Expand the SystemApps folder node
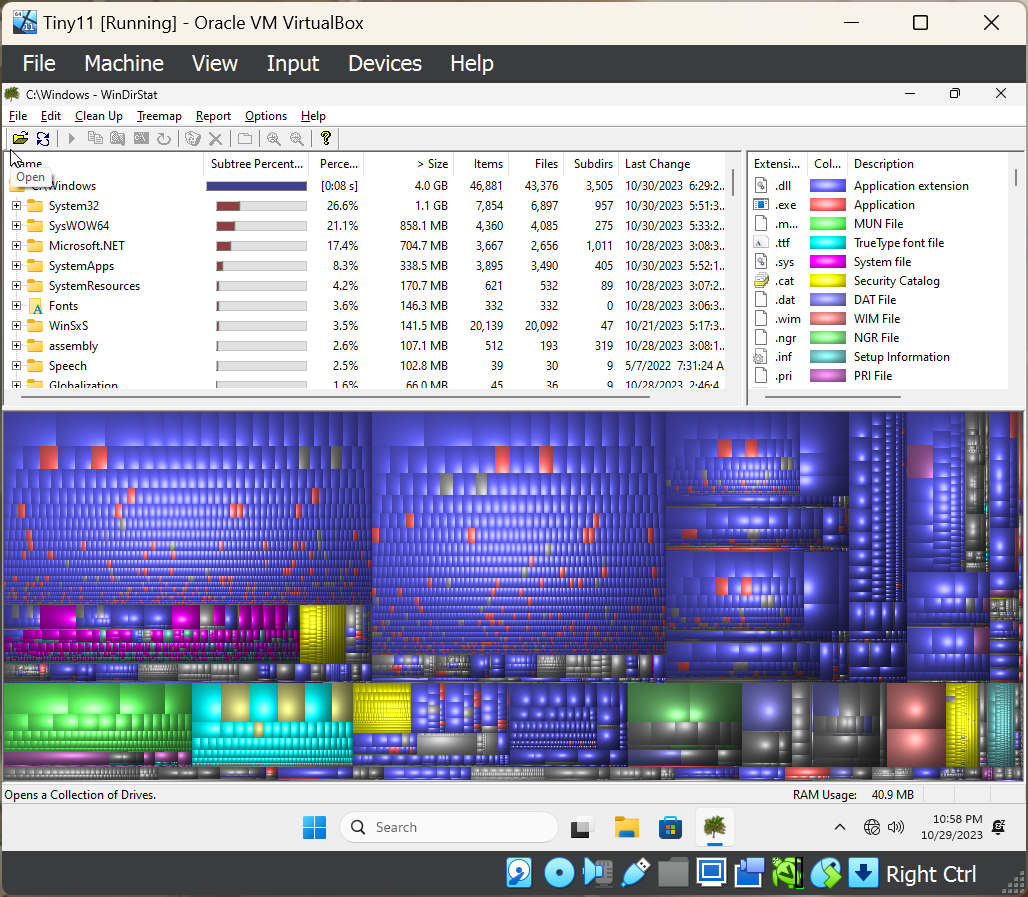1028x897 pixels. [16, 266]
